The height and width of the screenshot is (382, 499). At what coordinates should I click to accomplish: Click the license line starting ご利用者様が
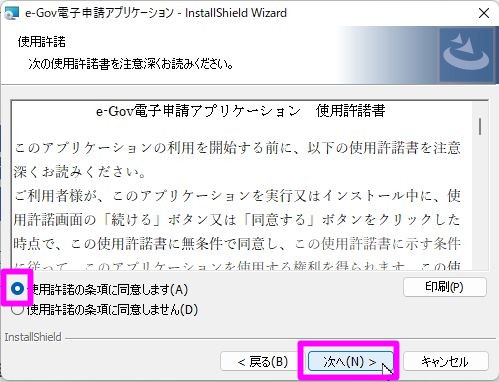click(237, 195)
